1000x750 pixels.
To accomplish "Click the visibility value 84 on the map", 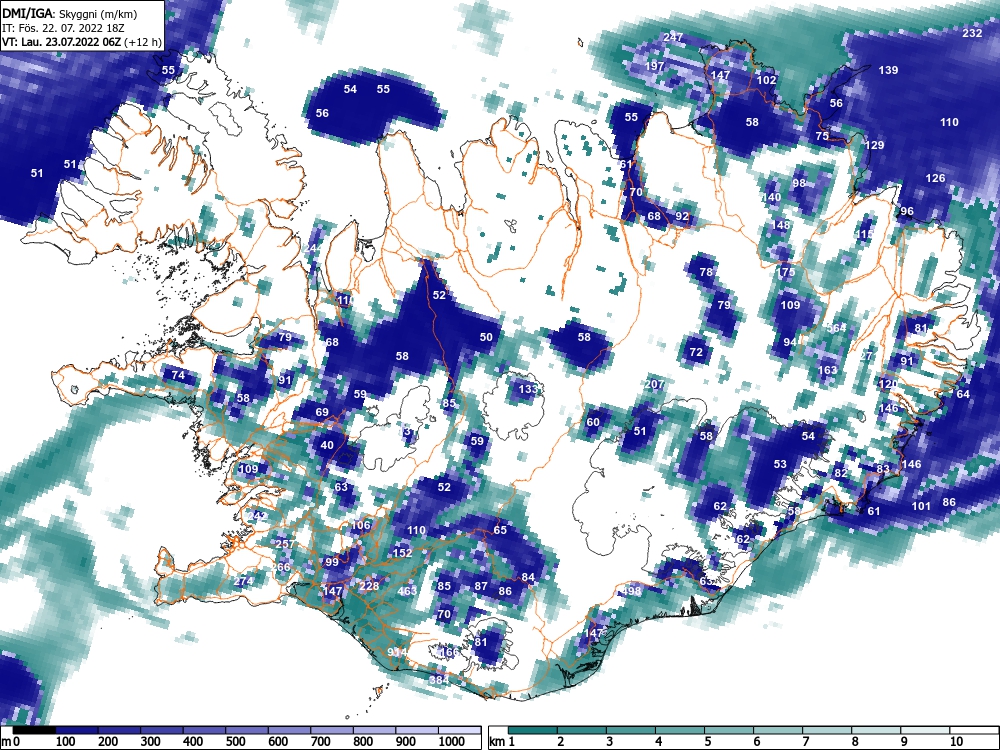I will [x=528, y=577].
